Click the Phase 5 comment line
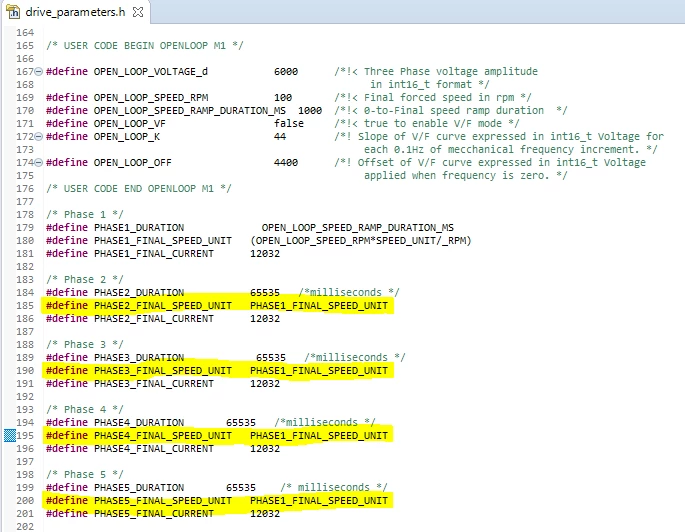685x532 pixels. click(x=85, y=475)
